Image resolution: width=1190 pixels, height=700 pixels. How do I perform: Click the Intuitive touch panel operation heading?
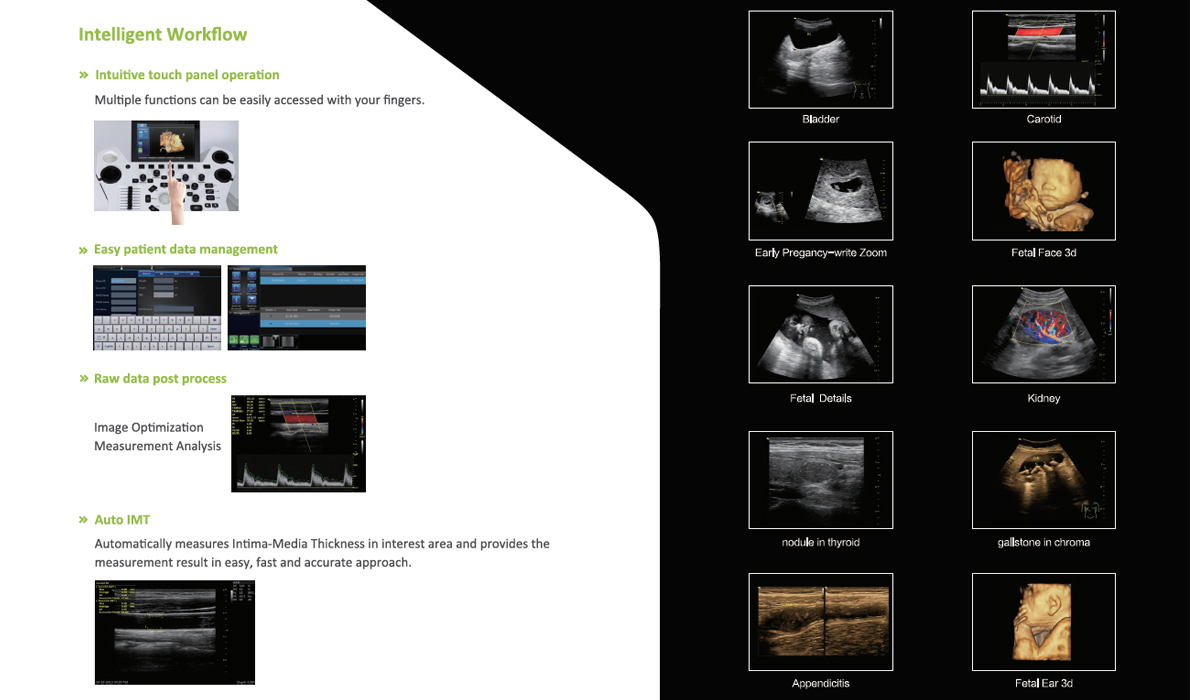[x=187, y=74]
